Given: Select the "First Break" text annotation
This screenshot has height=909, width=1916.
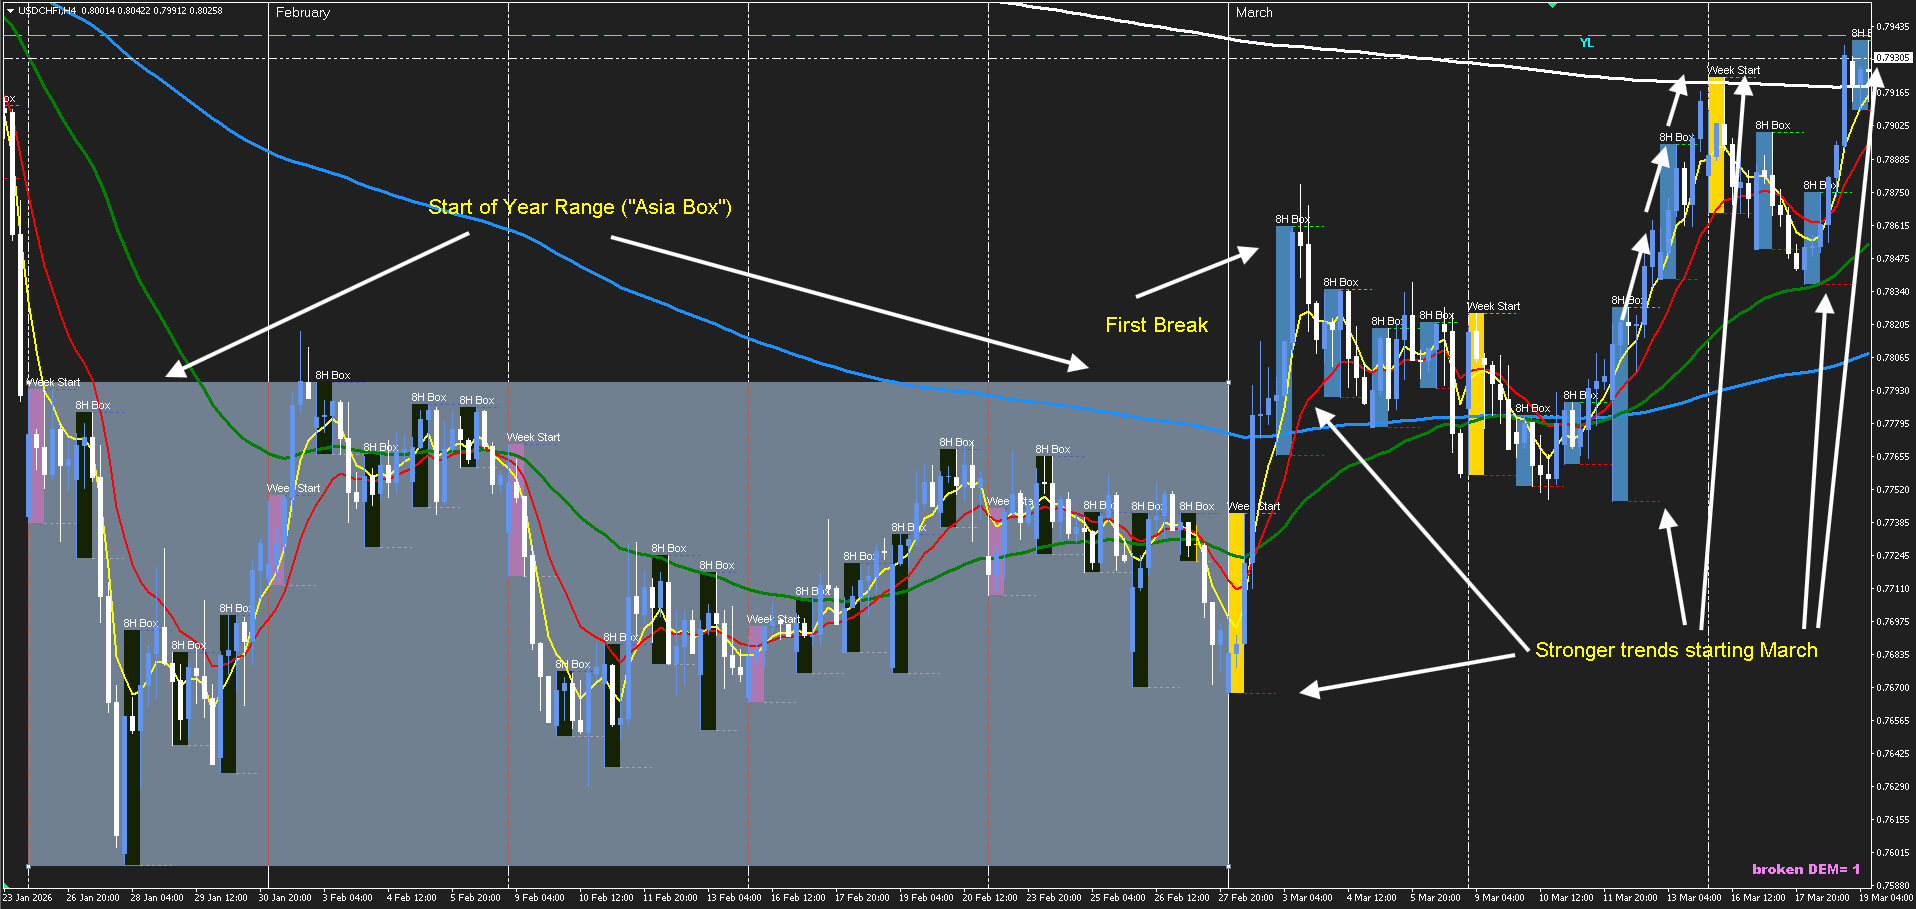Looking at the screenshot, I should pyautogui.click(x=1156, y=325).
